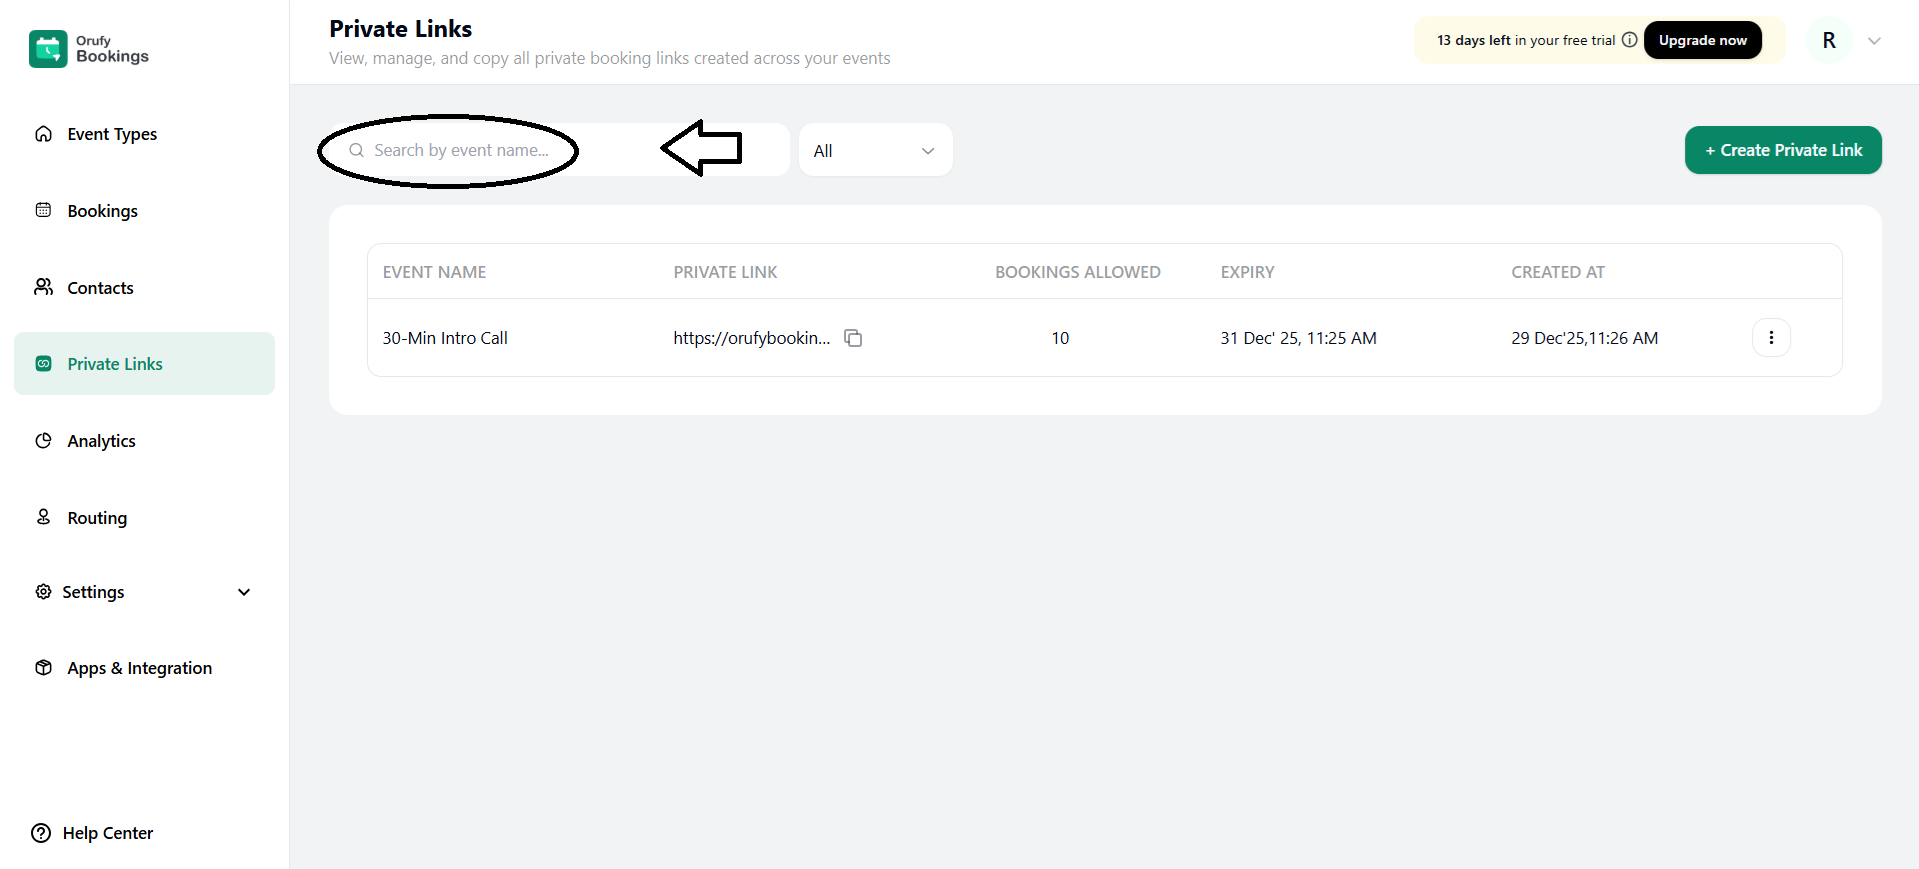Image resolution: width=1919 pixels, height=869 pixels.
Task: Click the Routing person icon
Action: pyautogui.click(x=43, y=517)
